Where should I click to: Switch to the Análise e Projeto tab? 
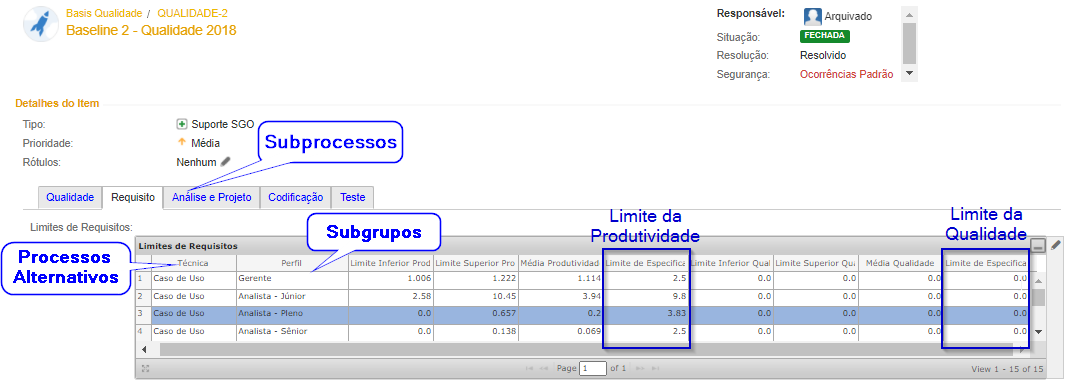(x=212, y=197)
